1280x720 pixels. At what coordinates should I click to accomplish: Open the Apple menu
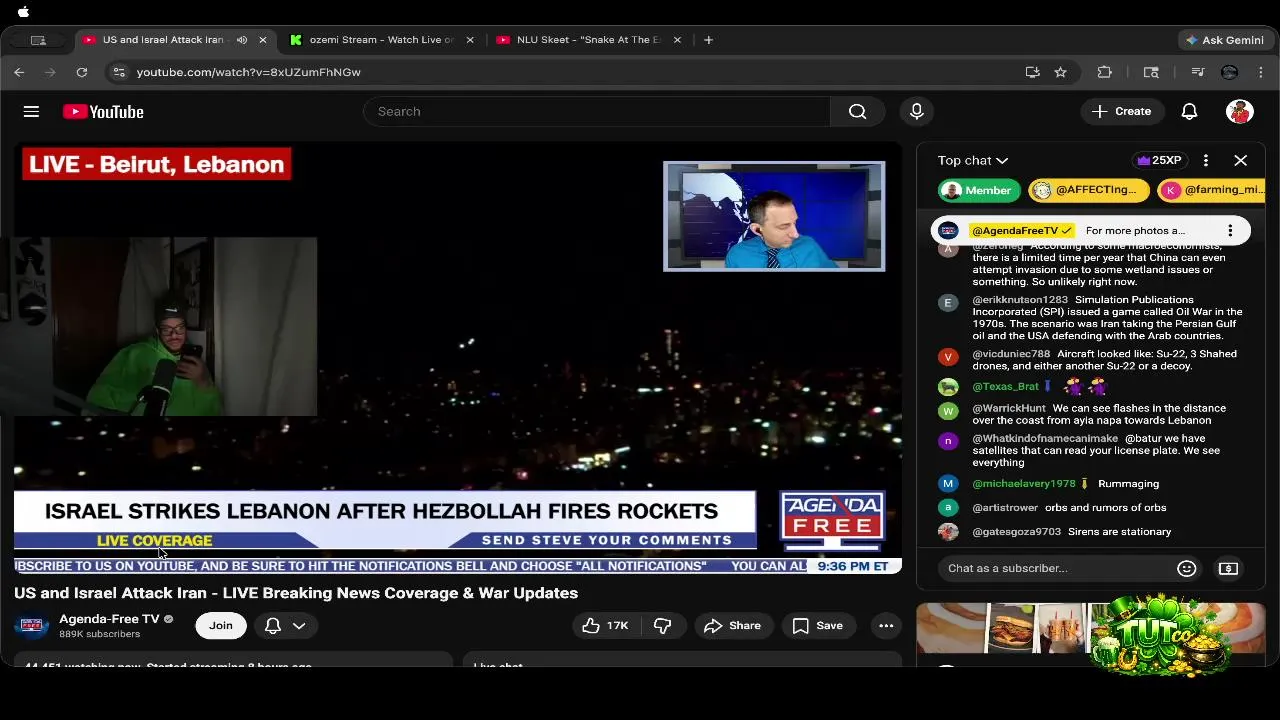(23, 12)
